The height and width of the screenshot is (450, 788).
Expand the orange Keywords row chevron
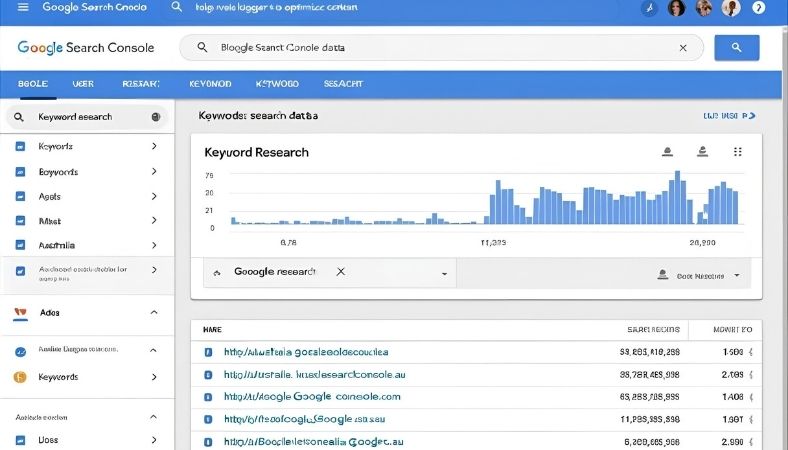154,377
